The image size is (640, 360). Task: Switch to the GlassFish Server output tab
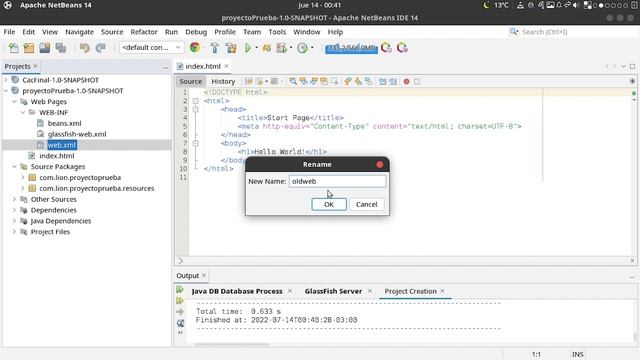tap(333, 291)
